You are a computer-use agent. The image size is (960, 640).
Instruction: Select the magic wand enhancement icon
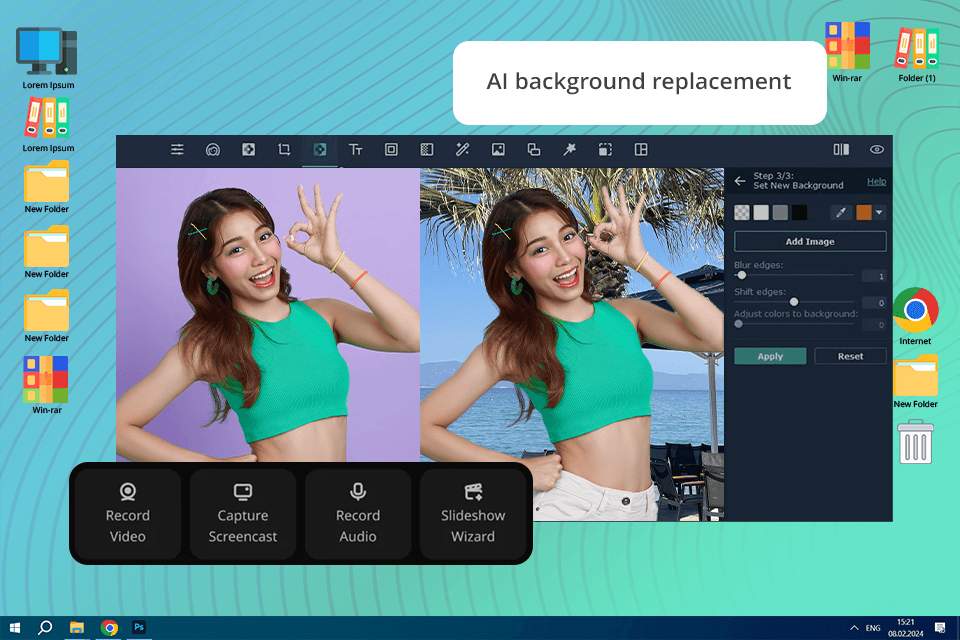462,149
